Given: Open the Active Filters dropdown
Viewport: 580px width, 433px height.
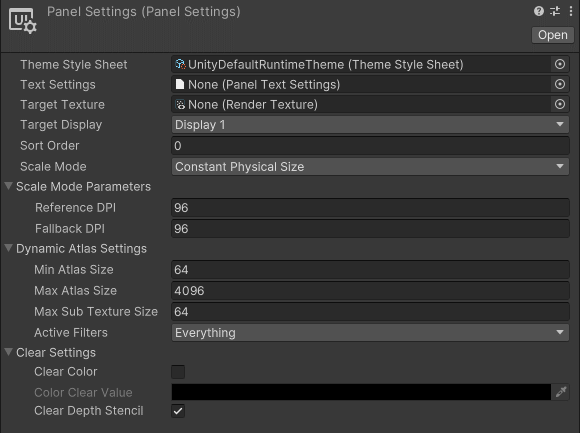Looking at the screenshot, I should (370, 333).
